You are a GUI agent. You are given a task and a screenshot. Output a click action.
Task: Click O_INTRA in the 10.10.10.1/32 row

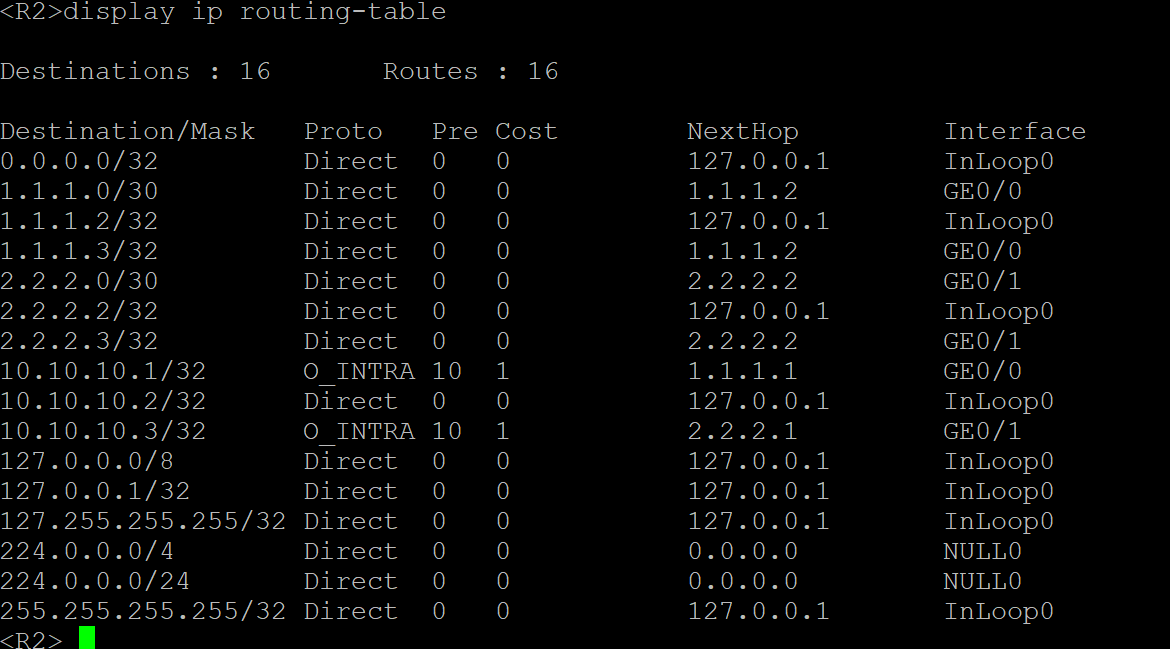pos(359,372)
